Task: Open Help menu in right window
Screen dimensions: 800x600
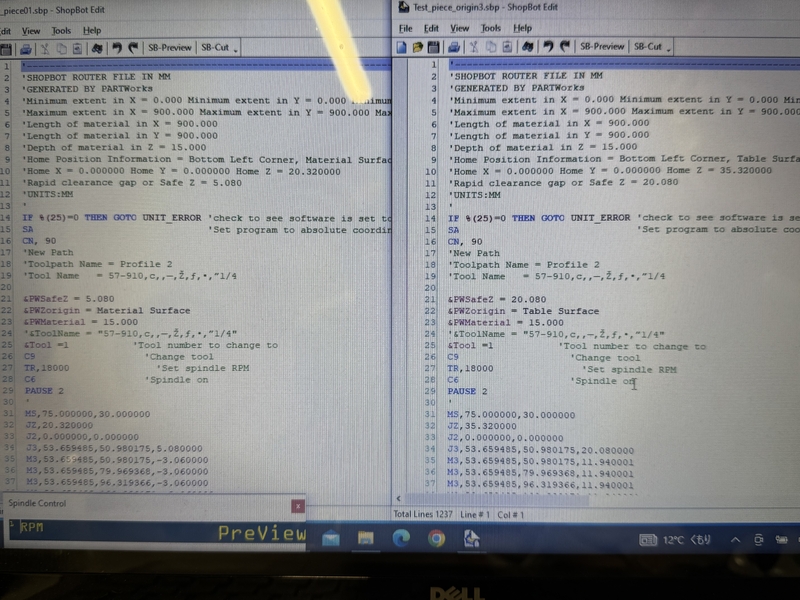Action: (522, 28)
